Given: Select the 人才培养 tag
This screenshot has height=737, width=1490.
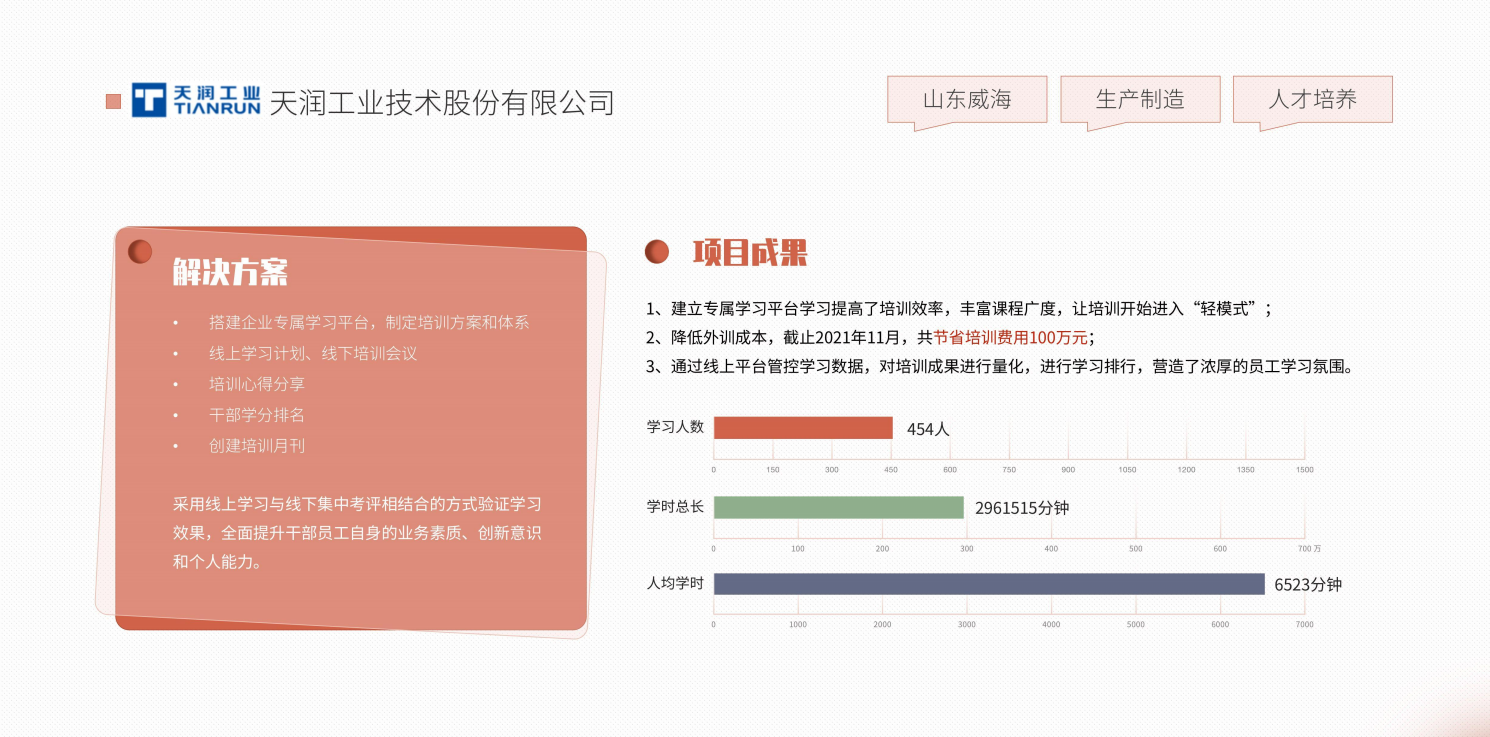Looking at the screenshot, I should click(1312, 99).
